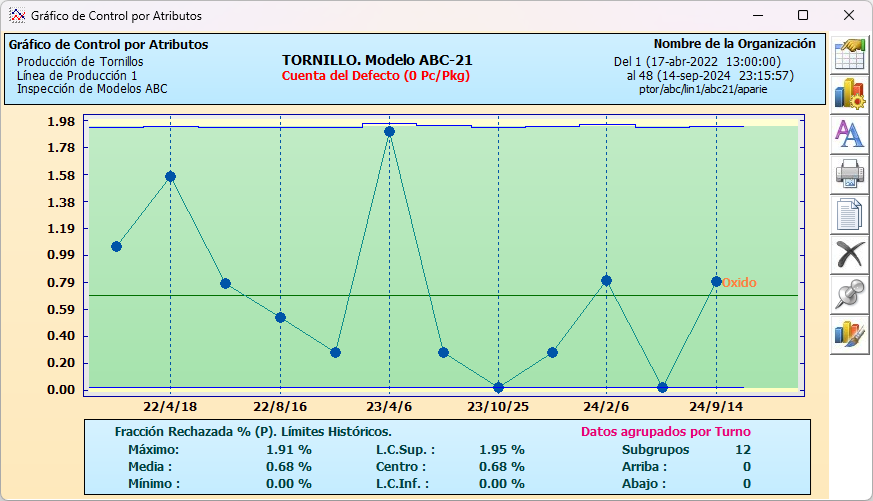
Task: Click the 23/4/6 date axis label
Action: pyautogui.click(x=389, y=408)
